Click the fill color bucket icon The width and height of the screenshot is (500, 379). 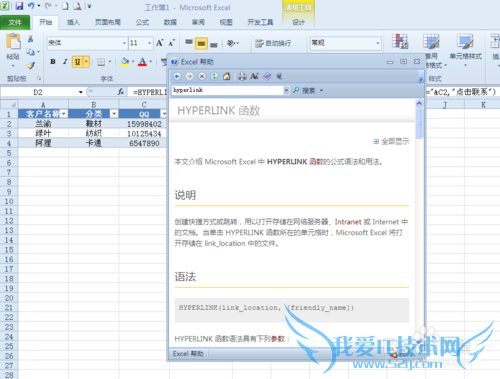[x=125, y=62]
